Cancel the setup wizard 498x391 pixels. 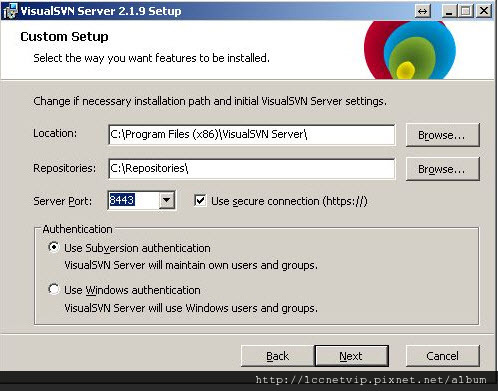pyautogui.click(x=443, y=356)
